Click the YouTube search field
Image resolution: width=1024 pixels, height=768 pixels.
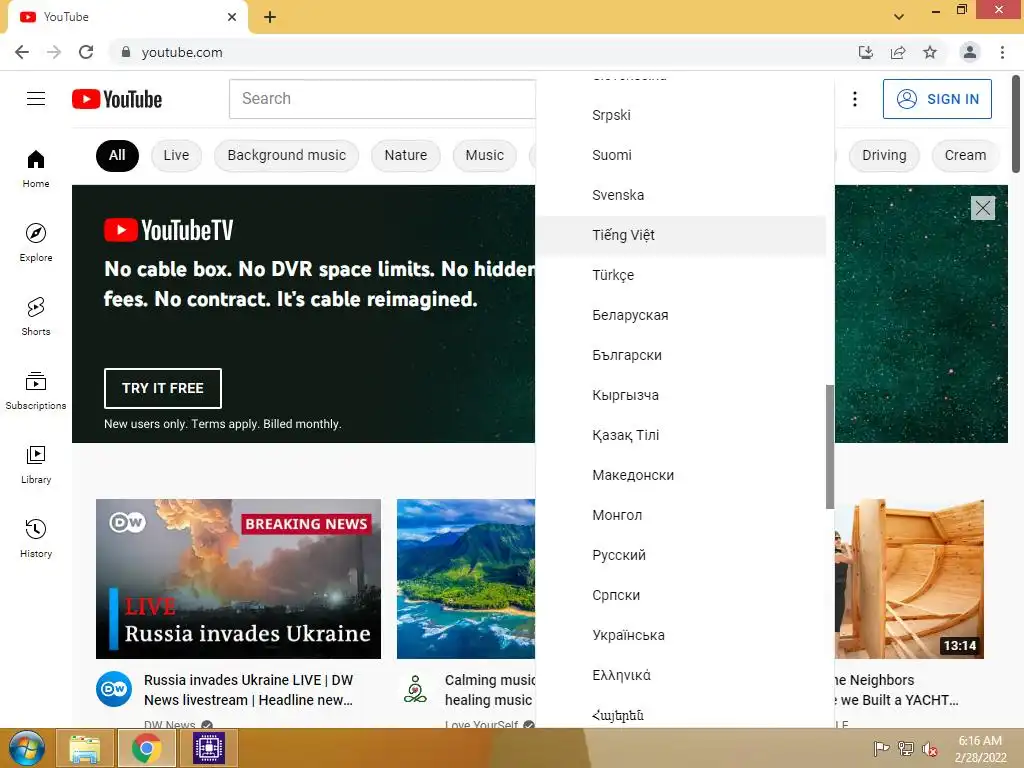pos(382,99)
